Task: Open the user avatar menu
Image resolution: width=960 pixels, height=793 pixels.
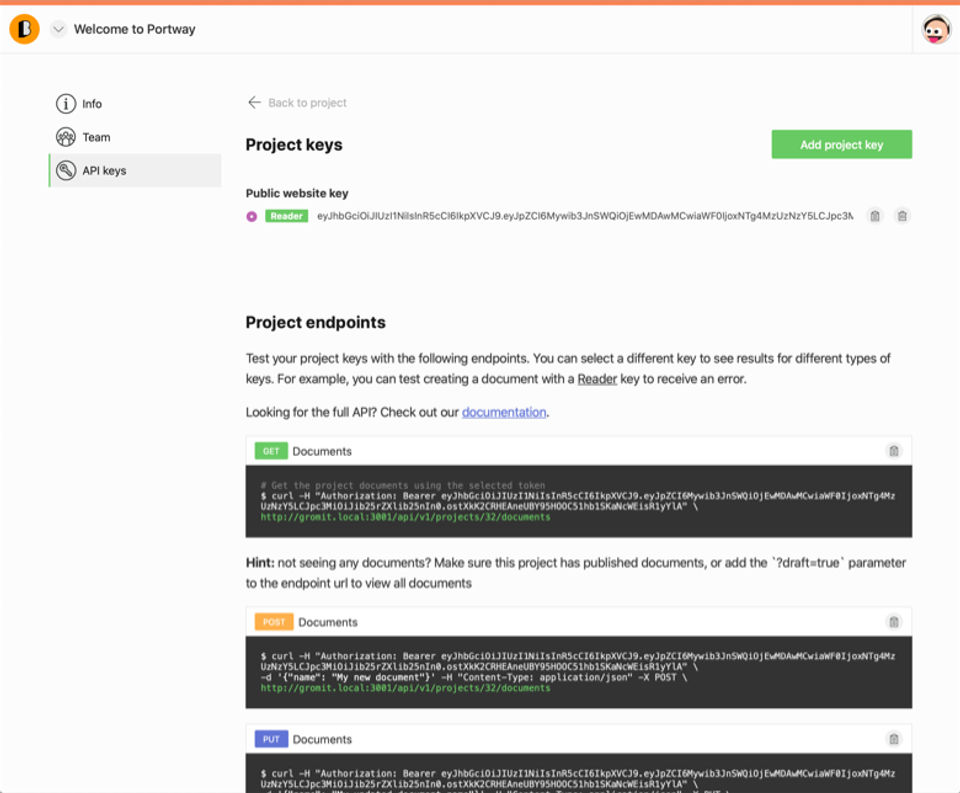Action: [x=936, y=29]
